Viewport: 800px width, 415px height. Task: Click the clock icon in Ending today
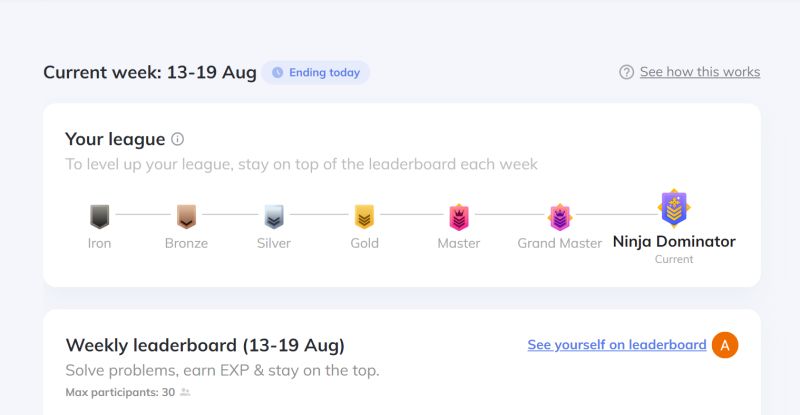(x=277, y=72)
